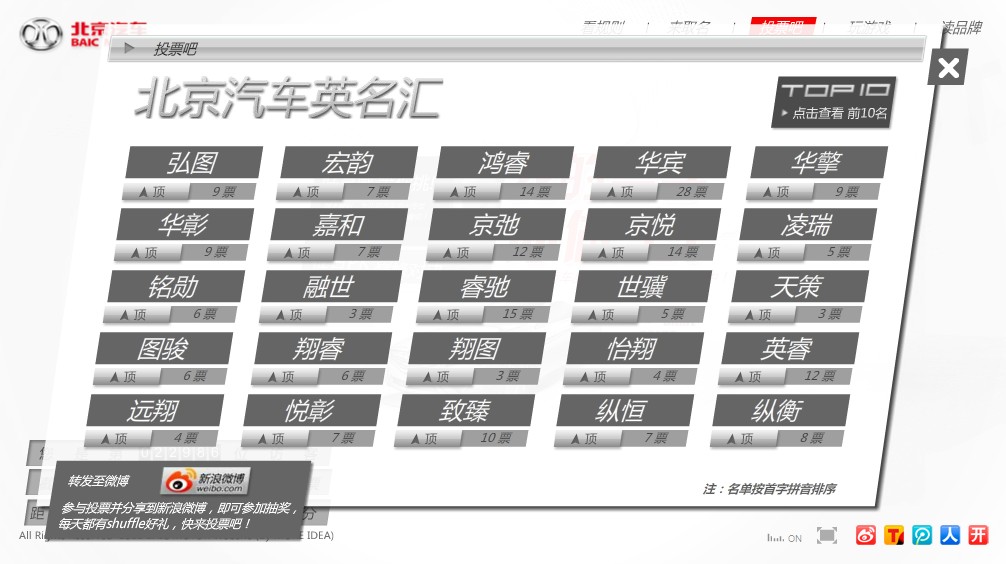
Task: Vote up 天策 with its 顶 button
Action: (x=761, y=314)
